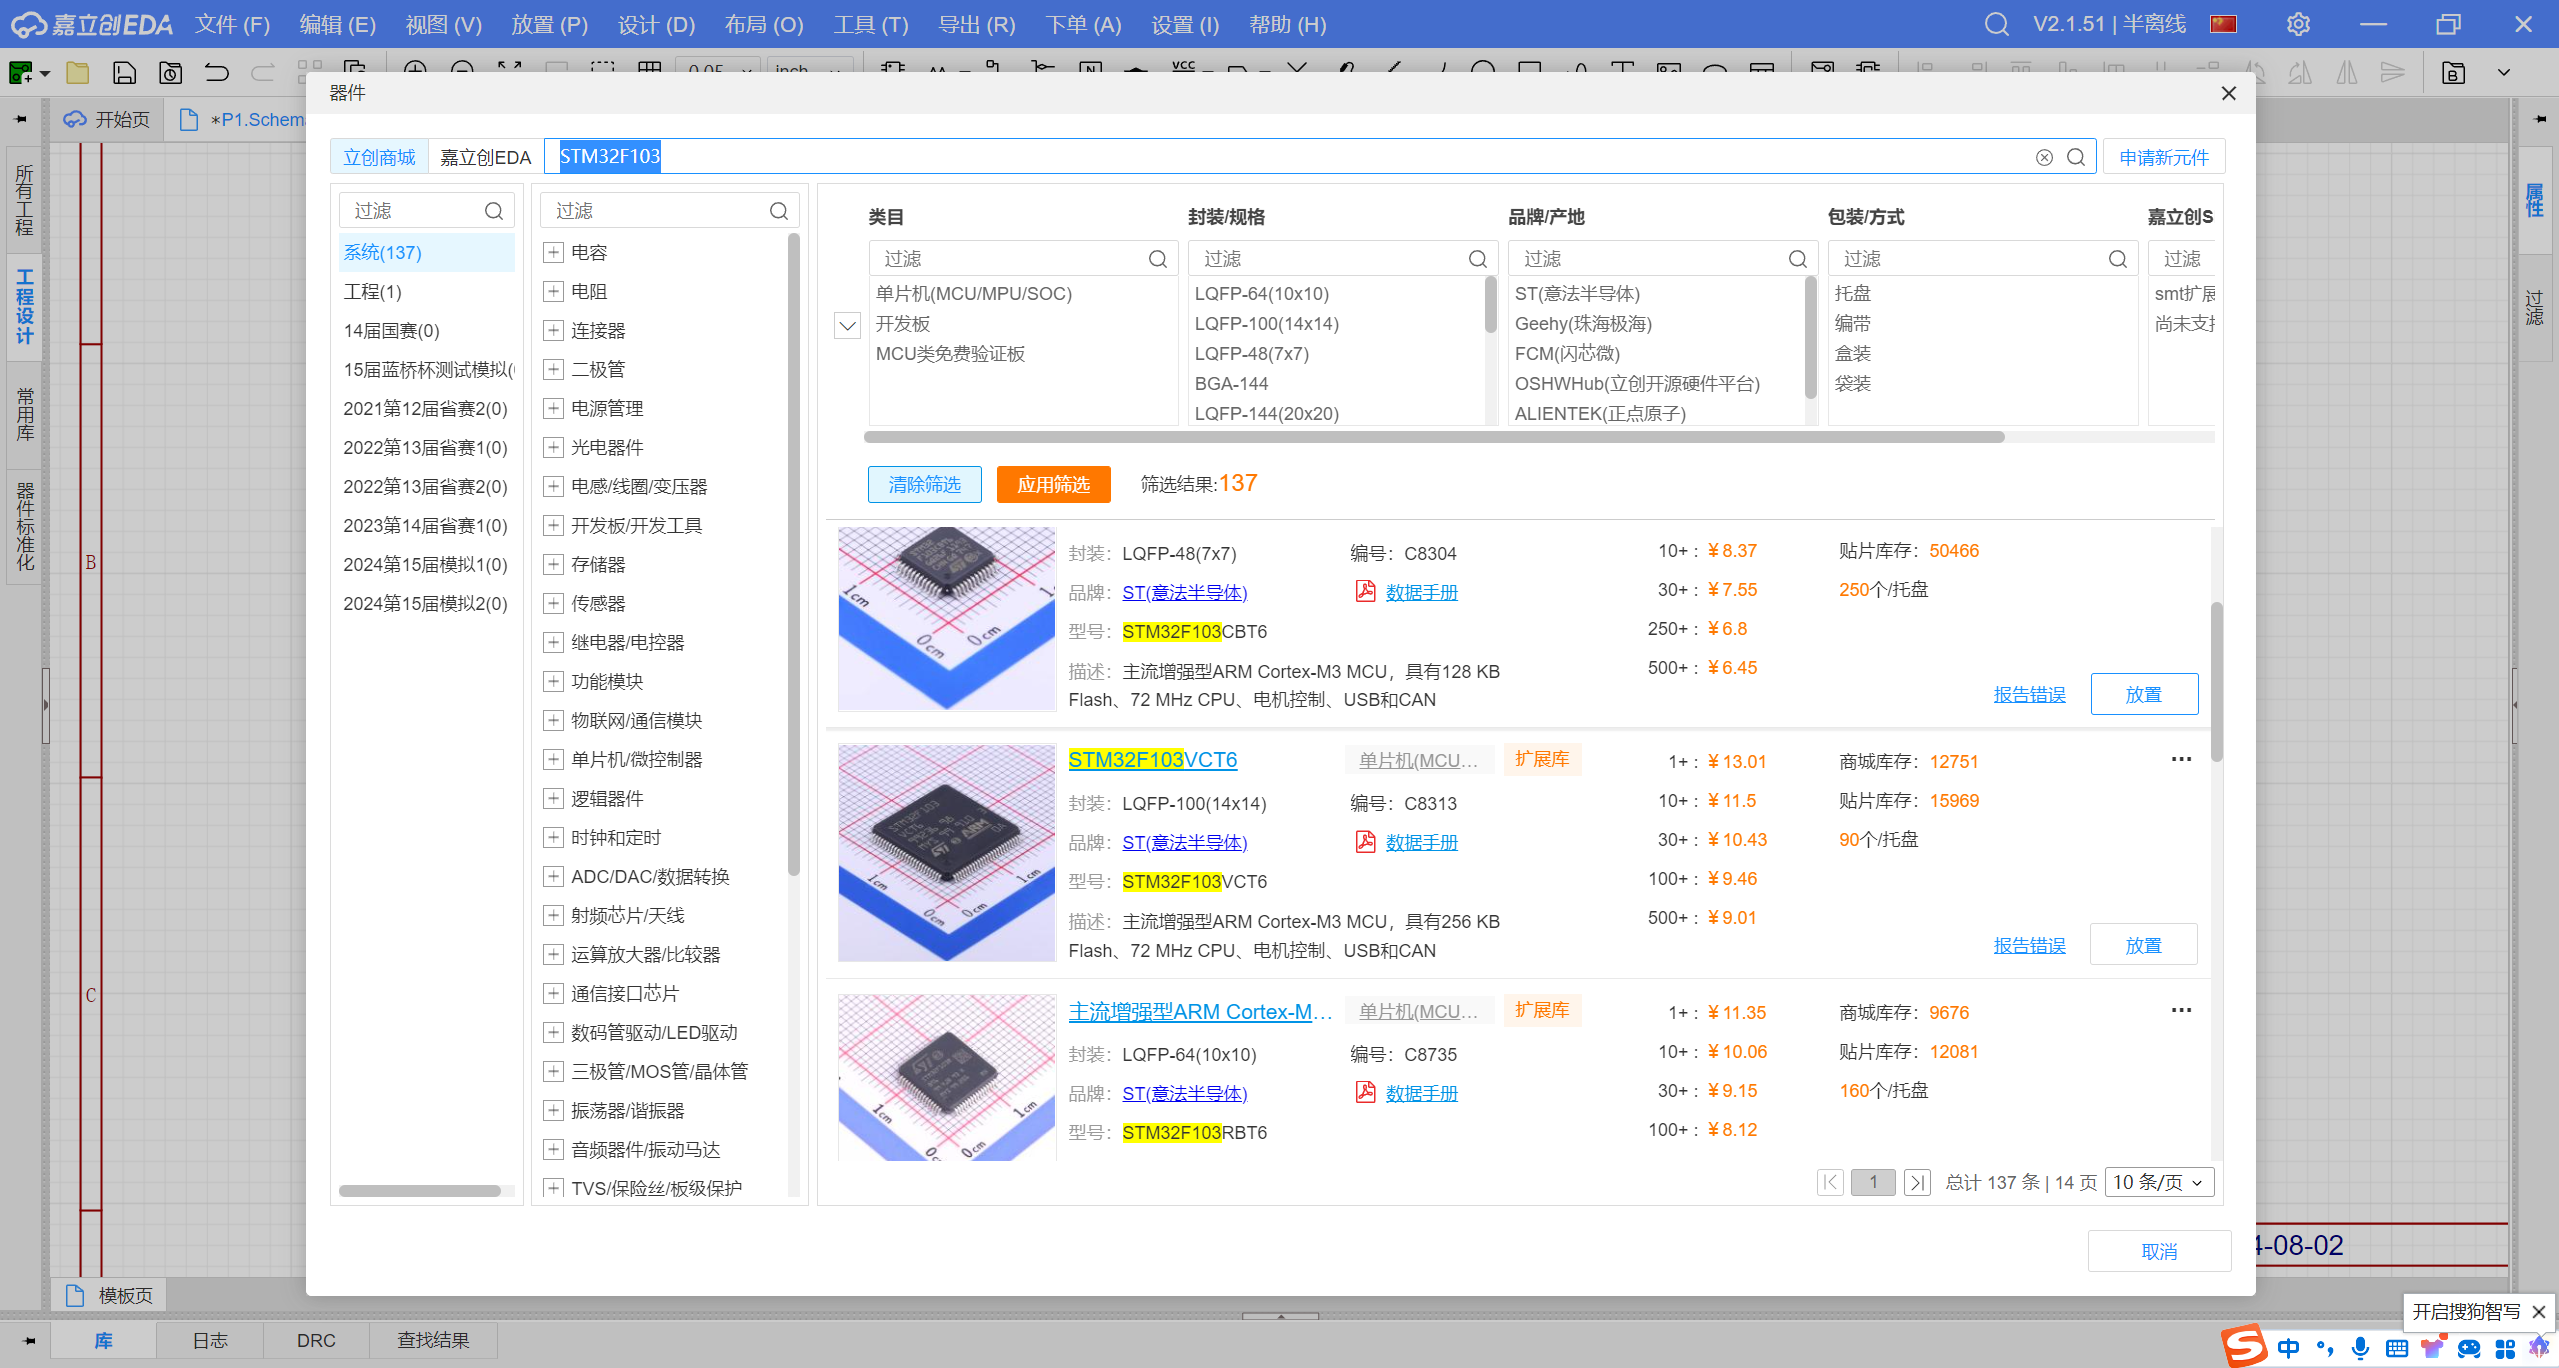This screenshot has width=2559, height=1368.
Task: Click the search results vertical scrollbar
Action: click(2215, 680)
